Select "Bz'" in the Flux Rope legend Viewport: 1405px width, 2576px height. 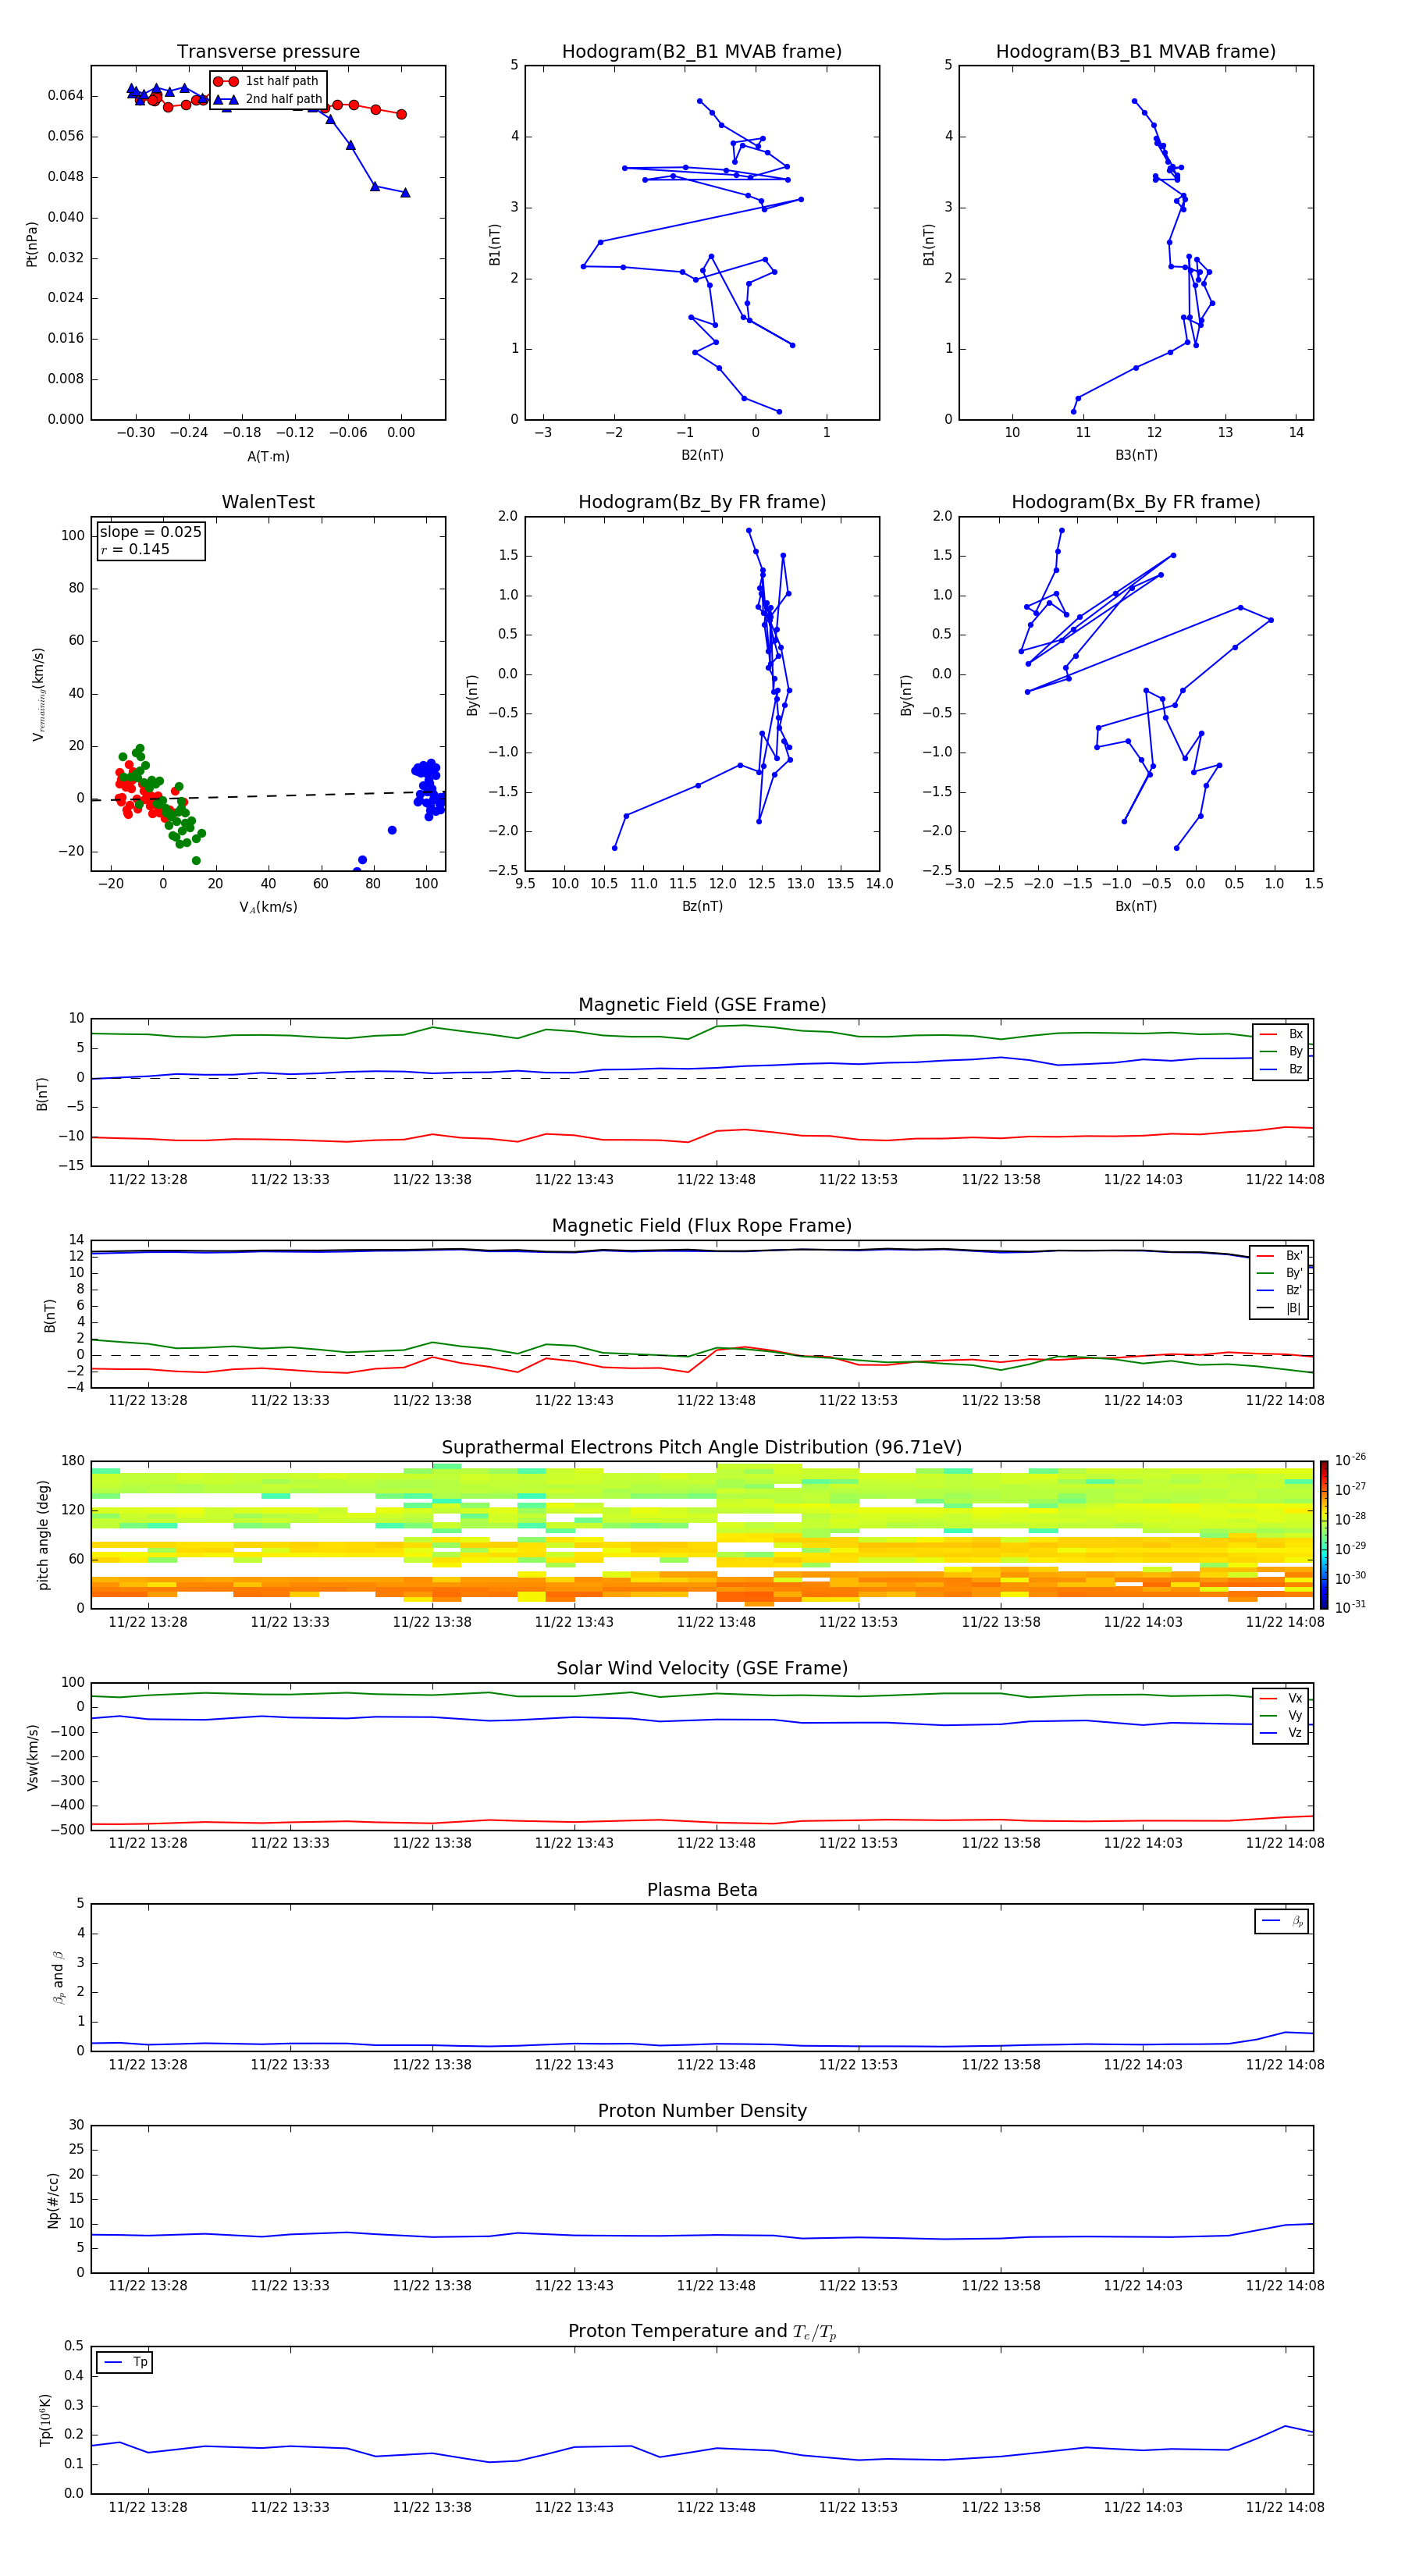pyautogui.click(x=1280, y=1291)
